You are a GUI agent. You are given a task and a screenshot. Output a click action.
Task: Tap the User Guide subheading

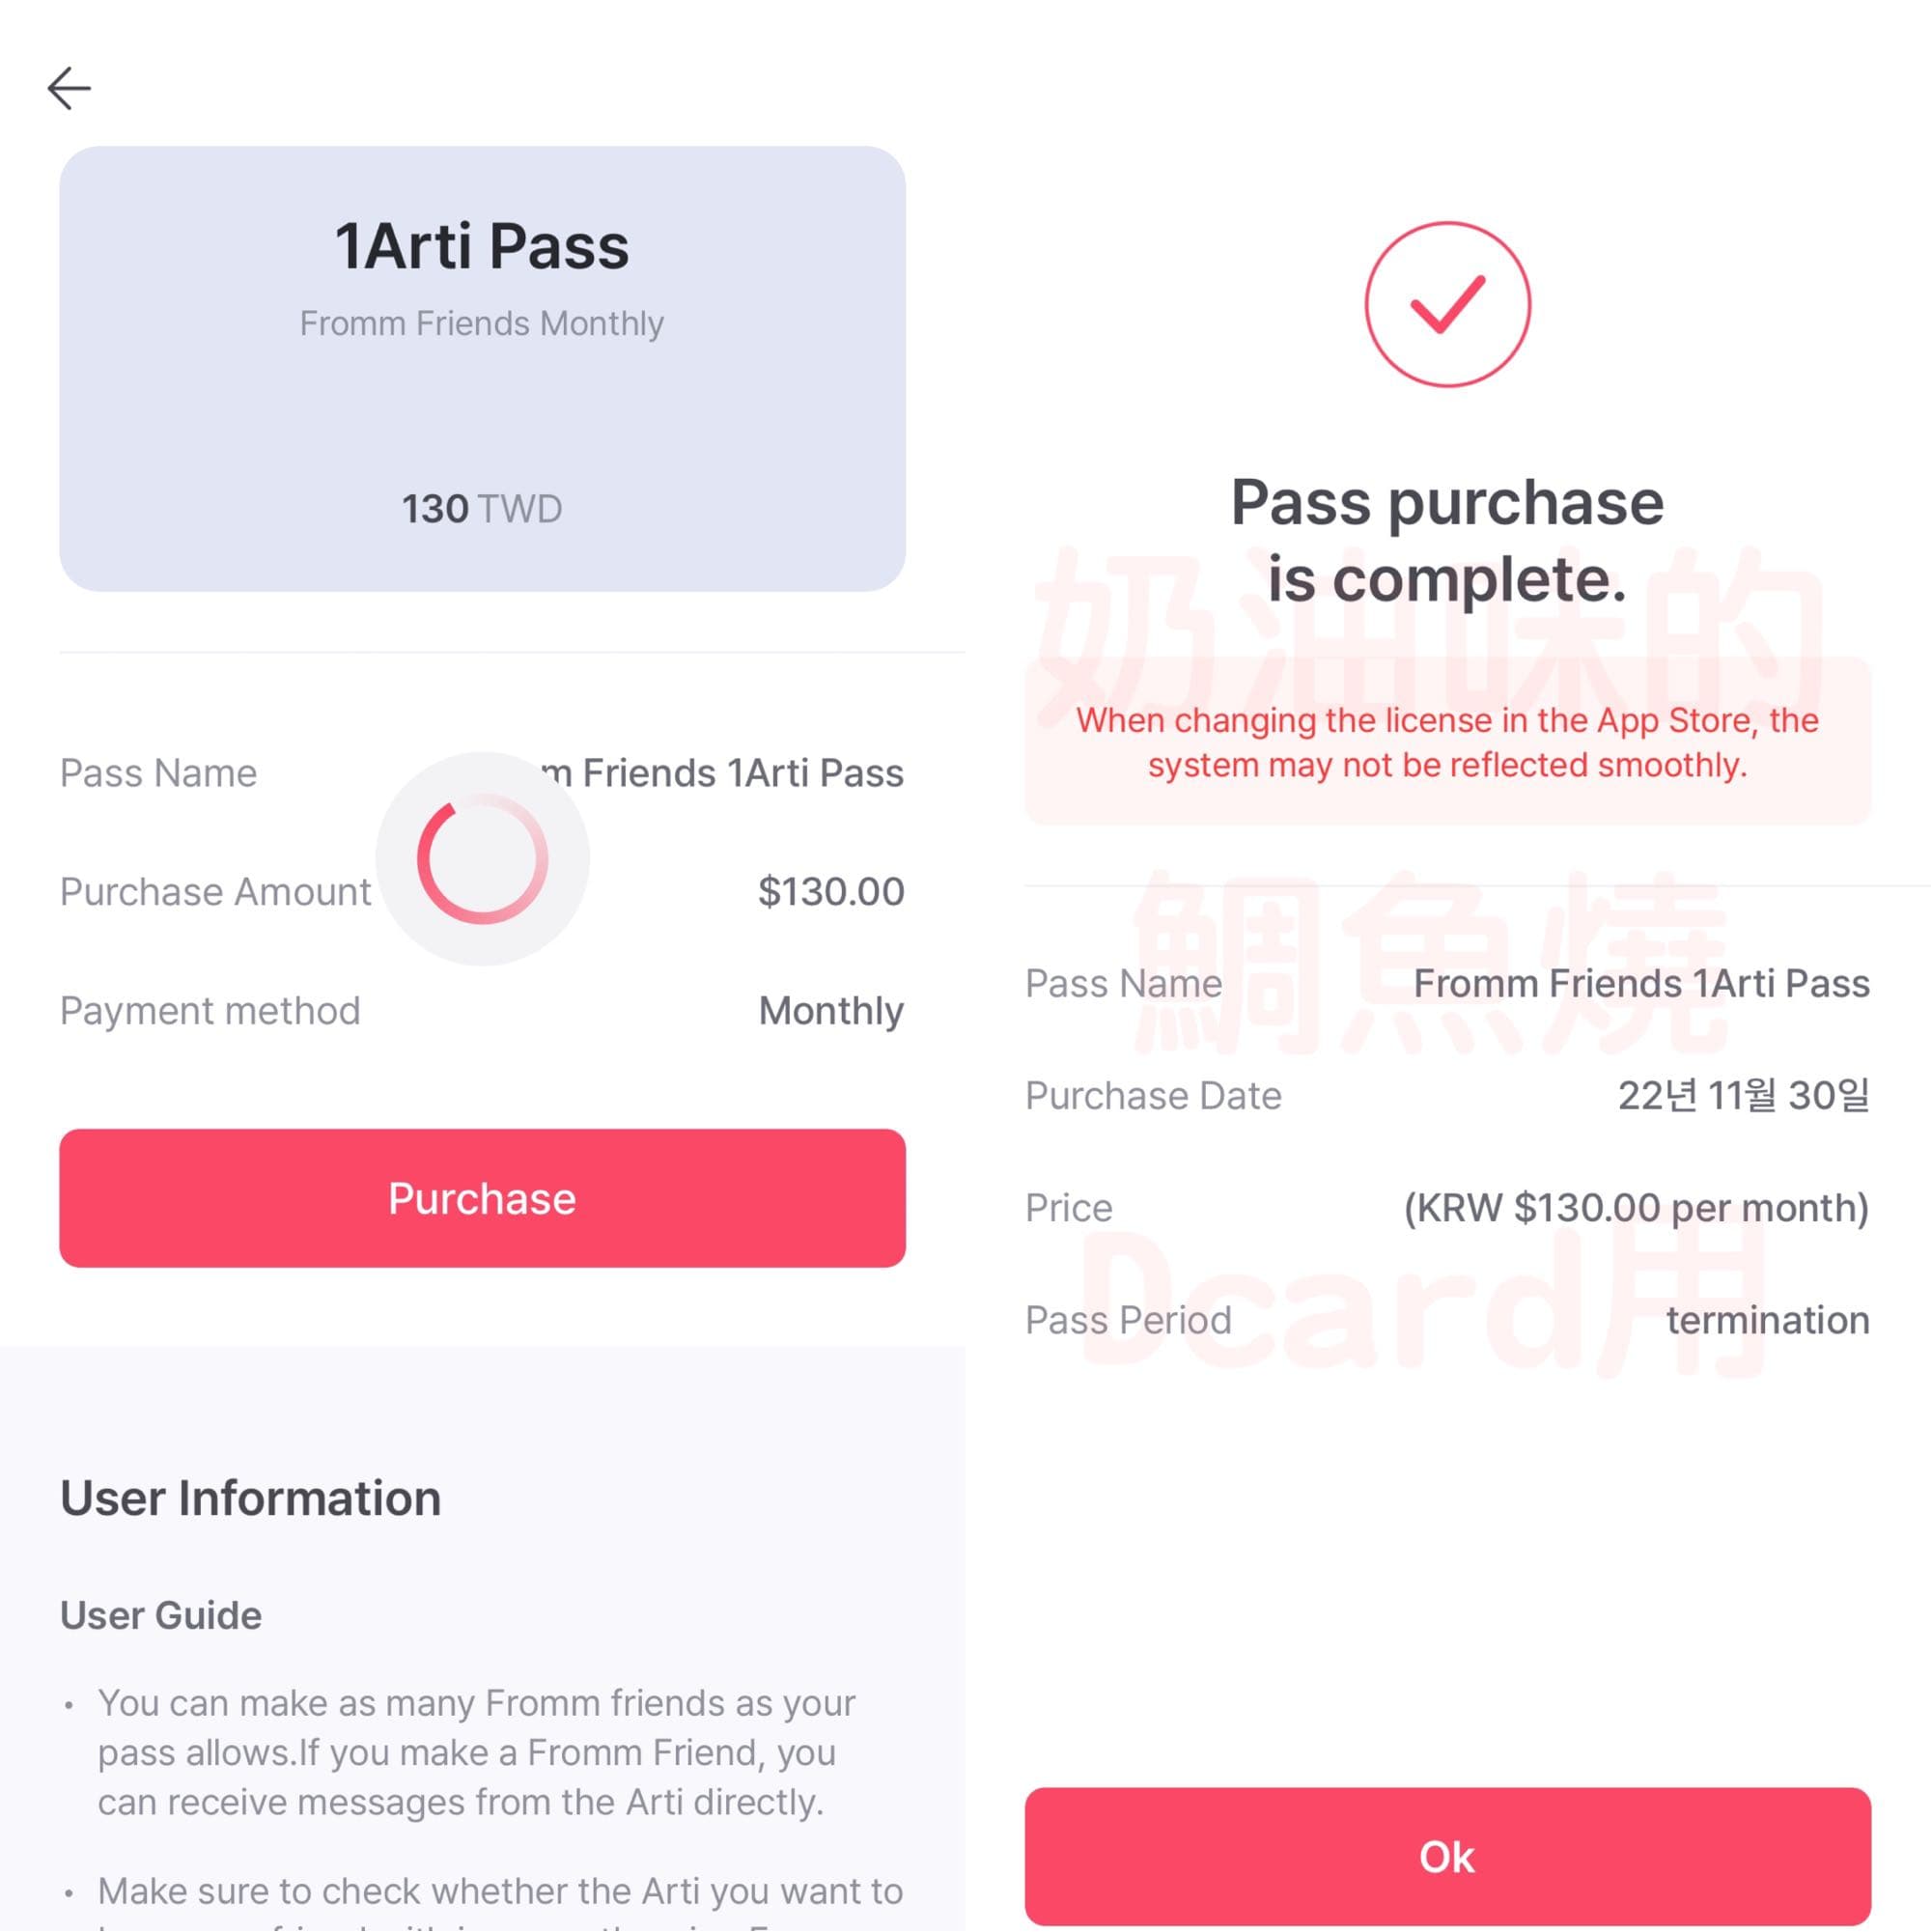coord(161,1615)
